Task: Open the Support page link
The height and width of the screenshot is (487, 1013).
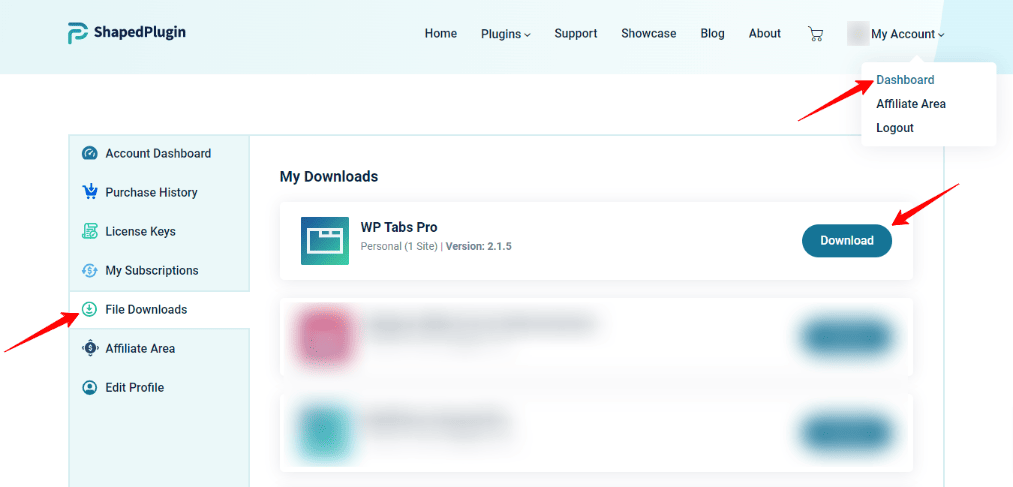Action: [x=575, y=34]
